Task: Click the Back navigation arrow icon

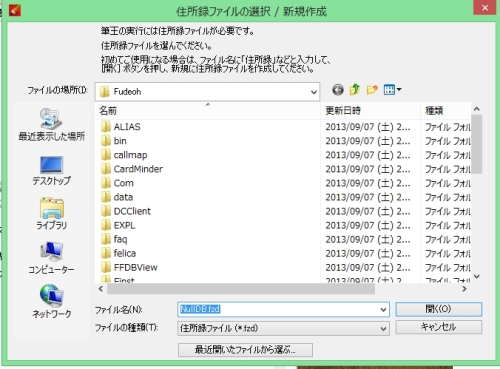Action: (338, 90)
